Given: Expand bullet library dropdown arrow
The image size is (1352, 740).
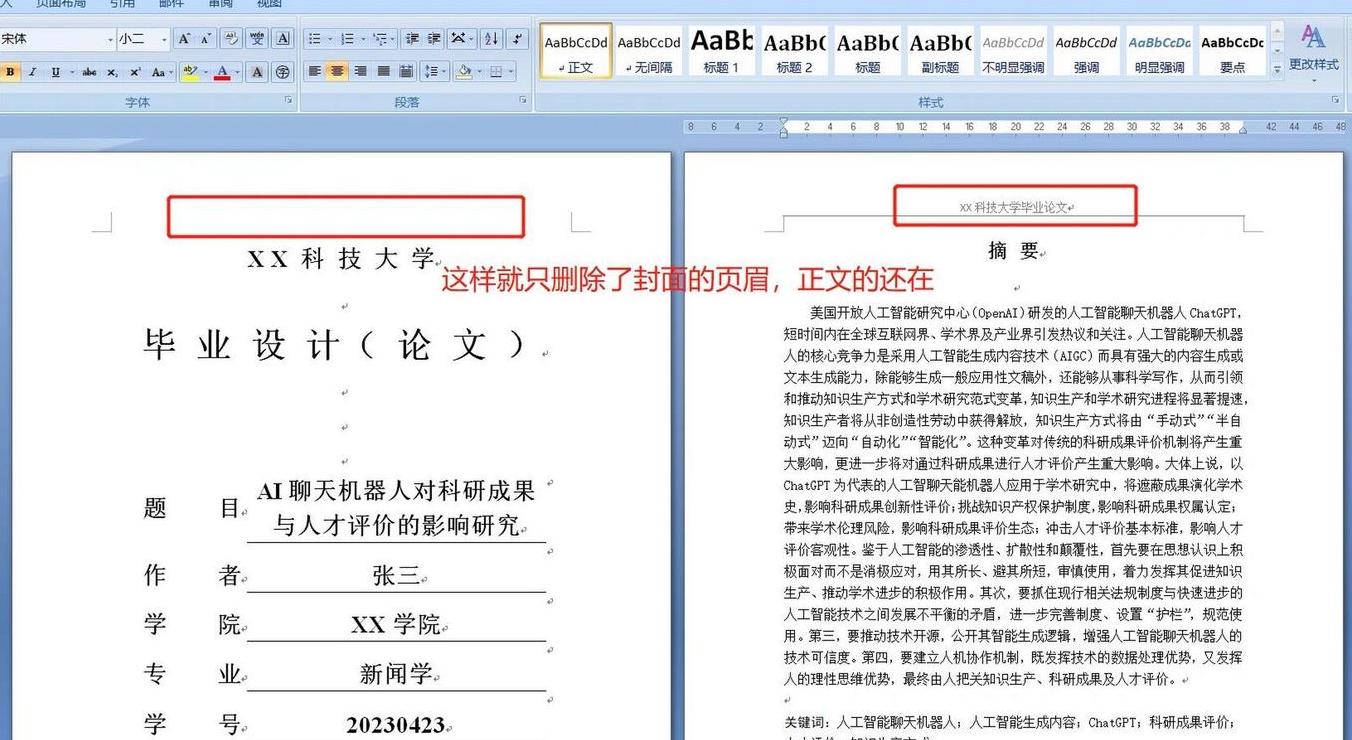Looking at the screenshot, I should (328, 39).
